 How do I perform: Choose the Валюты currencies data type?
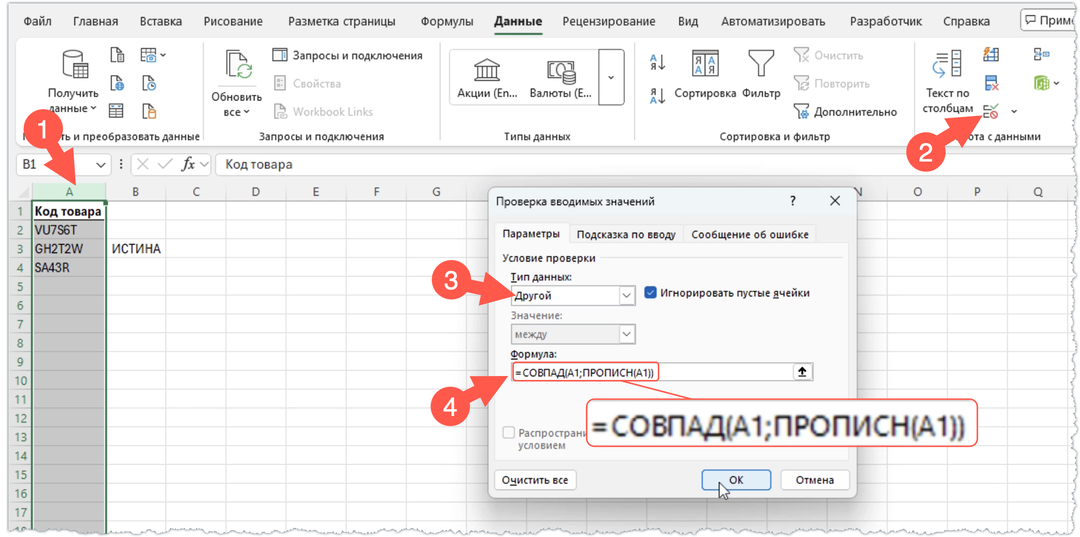click(561, 78)
